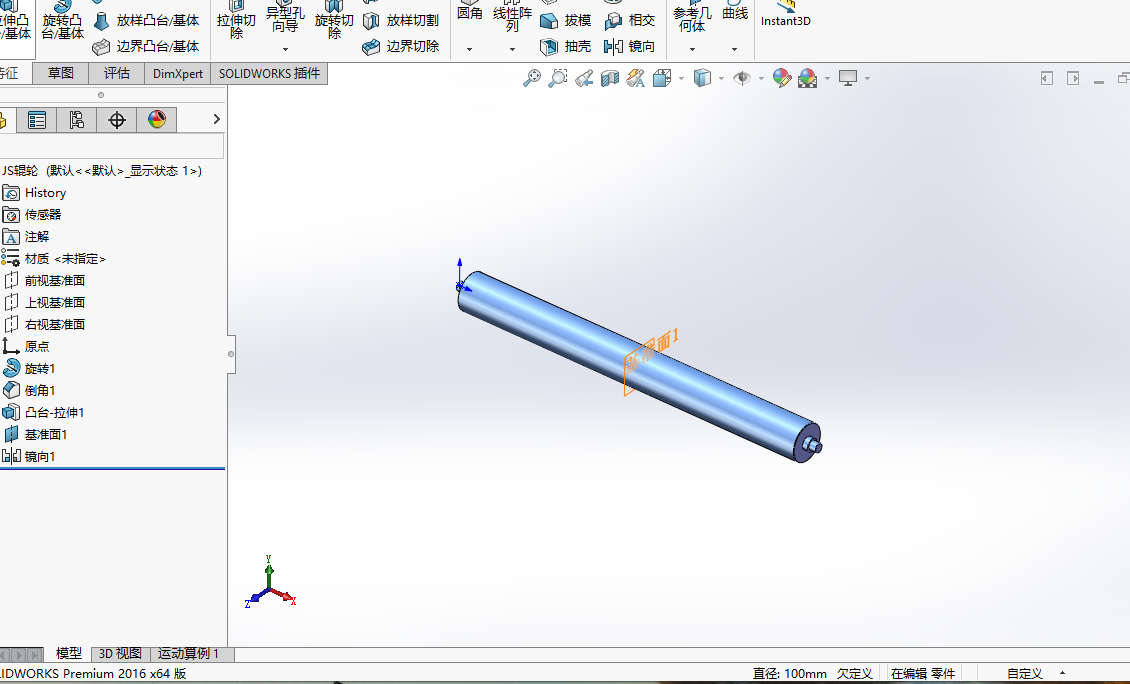Open the 曲线 curves dropdown arrow
1130x684 pixels.
point(734,49)
